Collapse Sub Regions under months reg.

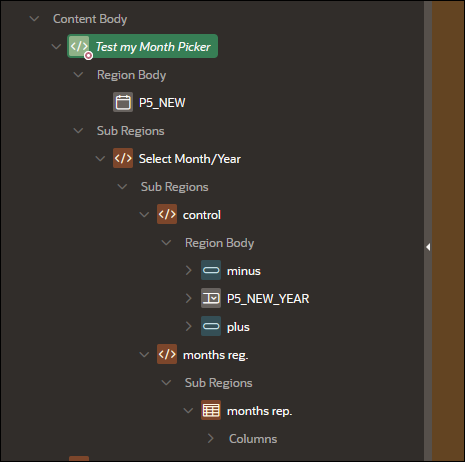pos(166,383)
